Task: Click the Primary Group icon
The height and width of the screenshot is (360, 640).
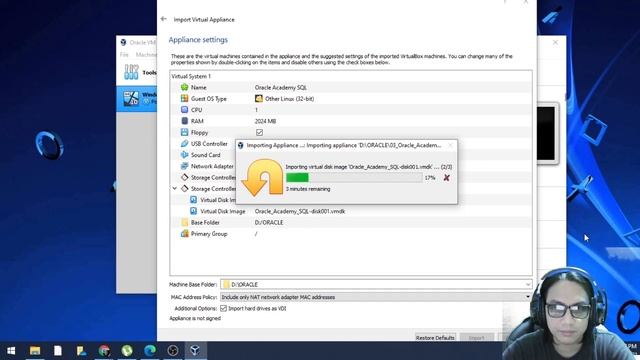Action: coord(184,234)
